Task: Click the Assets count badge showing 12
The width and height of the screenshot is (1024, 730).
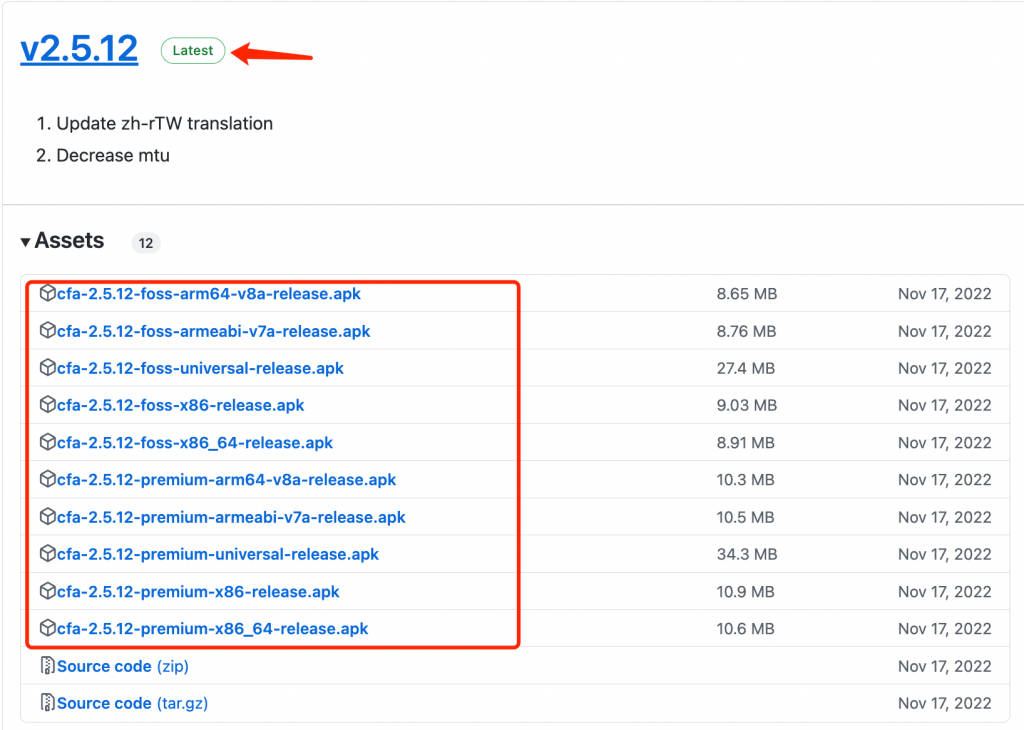Action: pos(146,243)
